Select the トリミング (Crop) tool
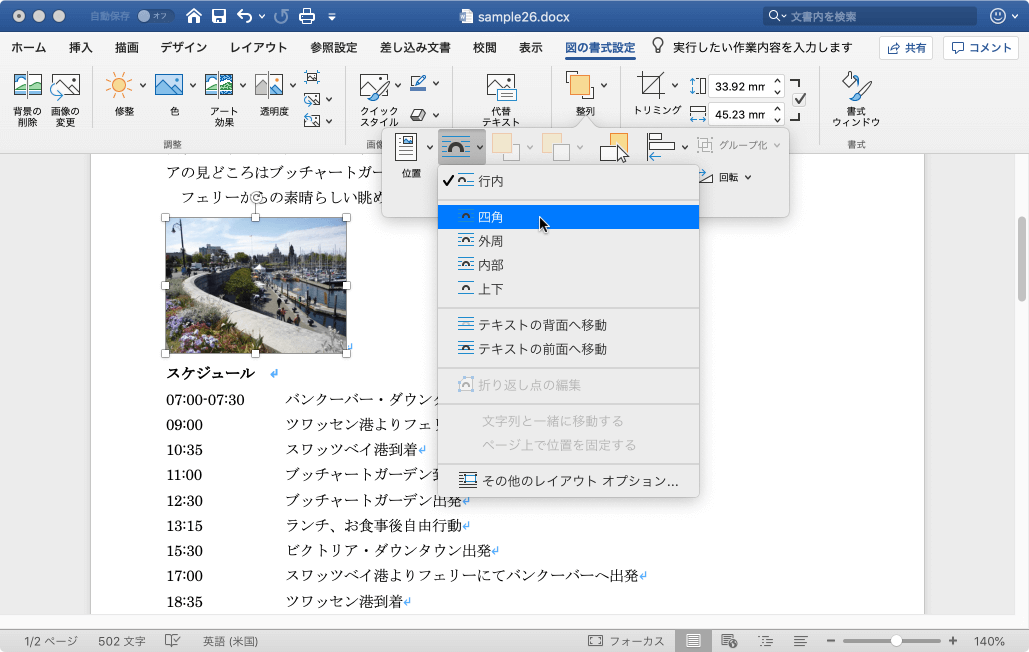The height and width of the screenshot is (652, 1029). [651, 85]
